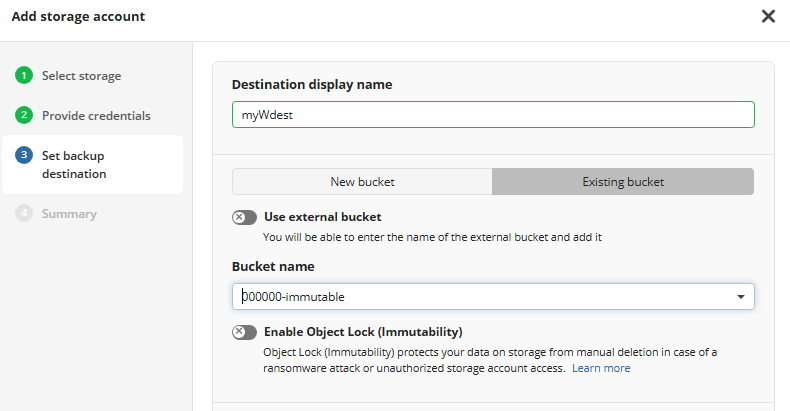
Task: Enable Object Lock (Immutability) switch
Action: (x=244, y=332)
